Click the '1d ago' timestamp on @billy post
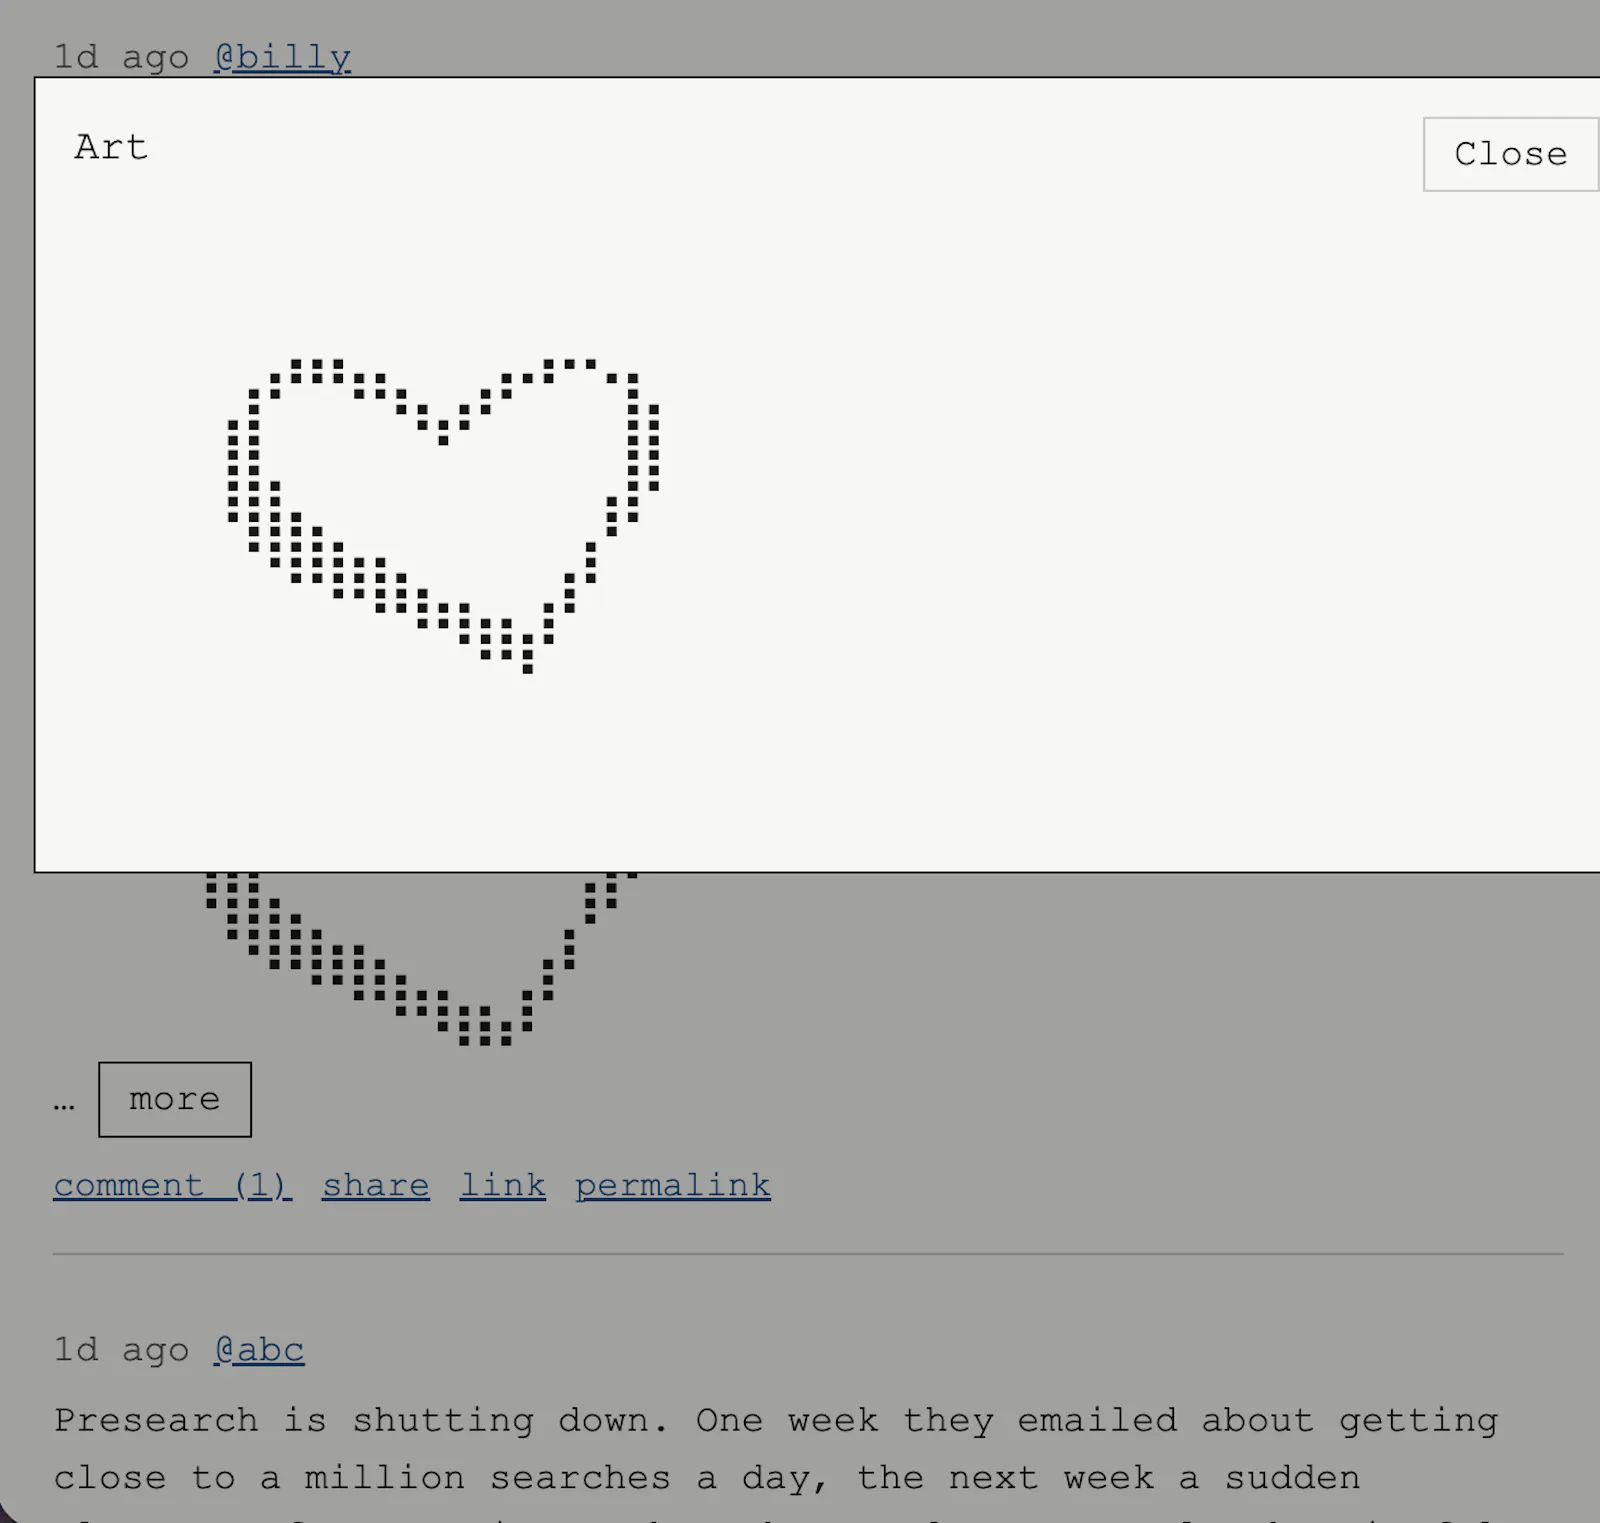 click(x=121, y=57)
